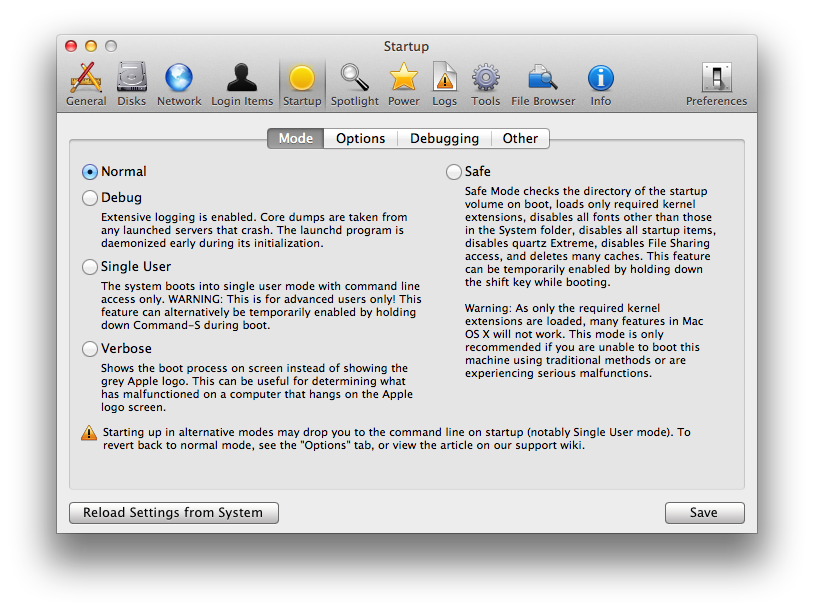
Task: Select the Tools gear icon
Action: pyautogui.click(x=486, y=78)
